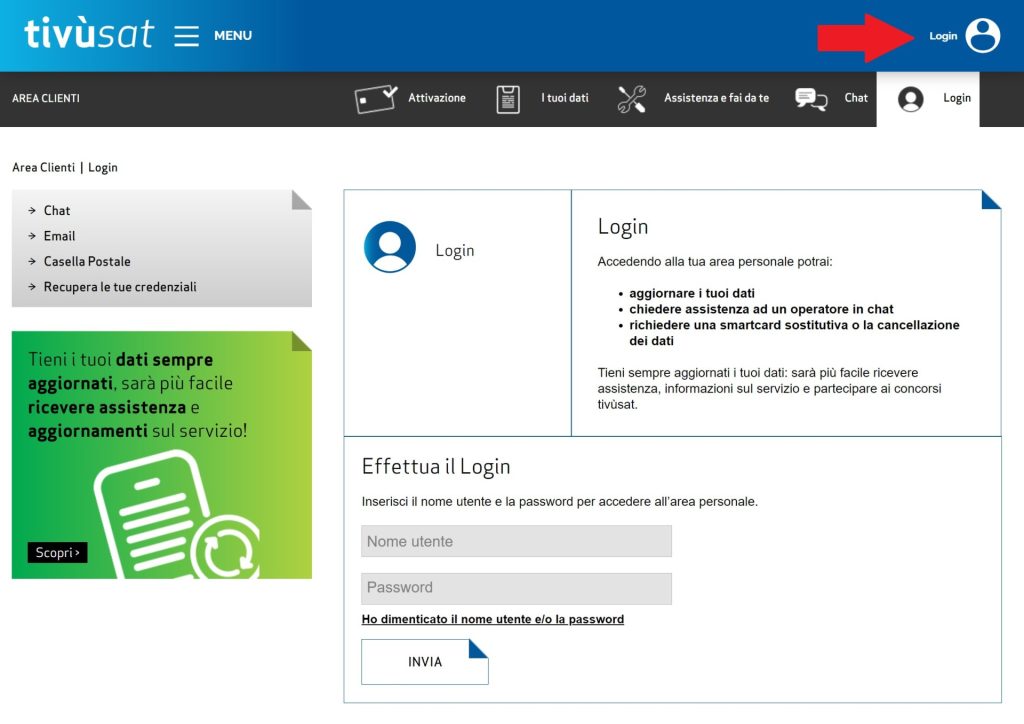Select the Assistenza e fai da te item
1024x724 pixels.
(x=716, y=98)
